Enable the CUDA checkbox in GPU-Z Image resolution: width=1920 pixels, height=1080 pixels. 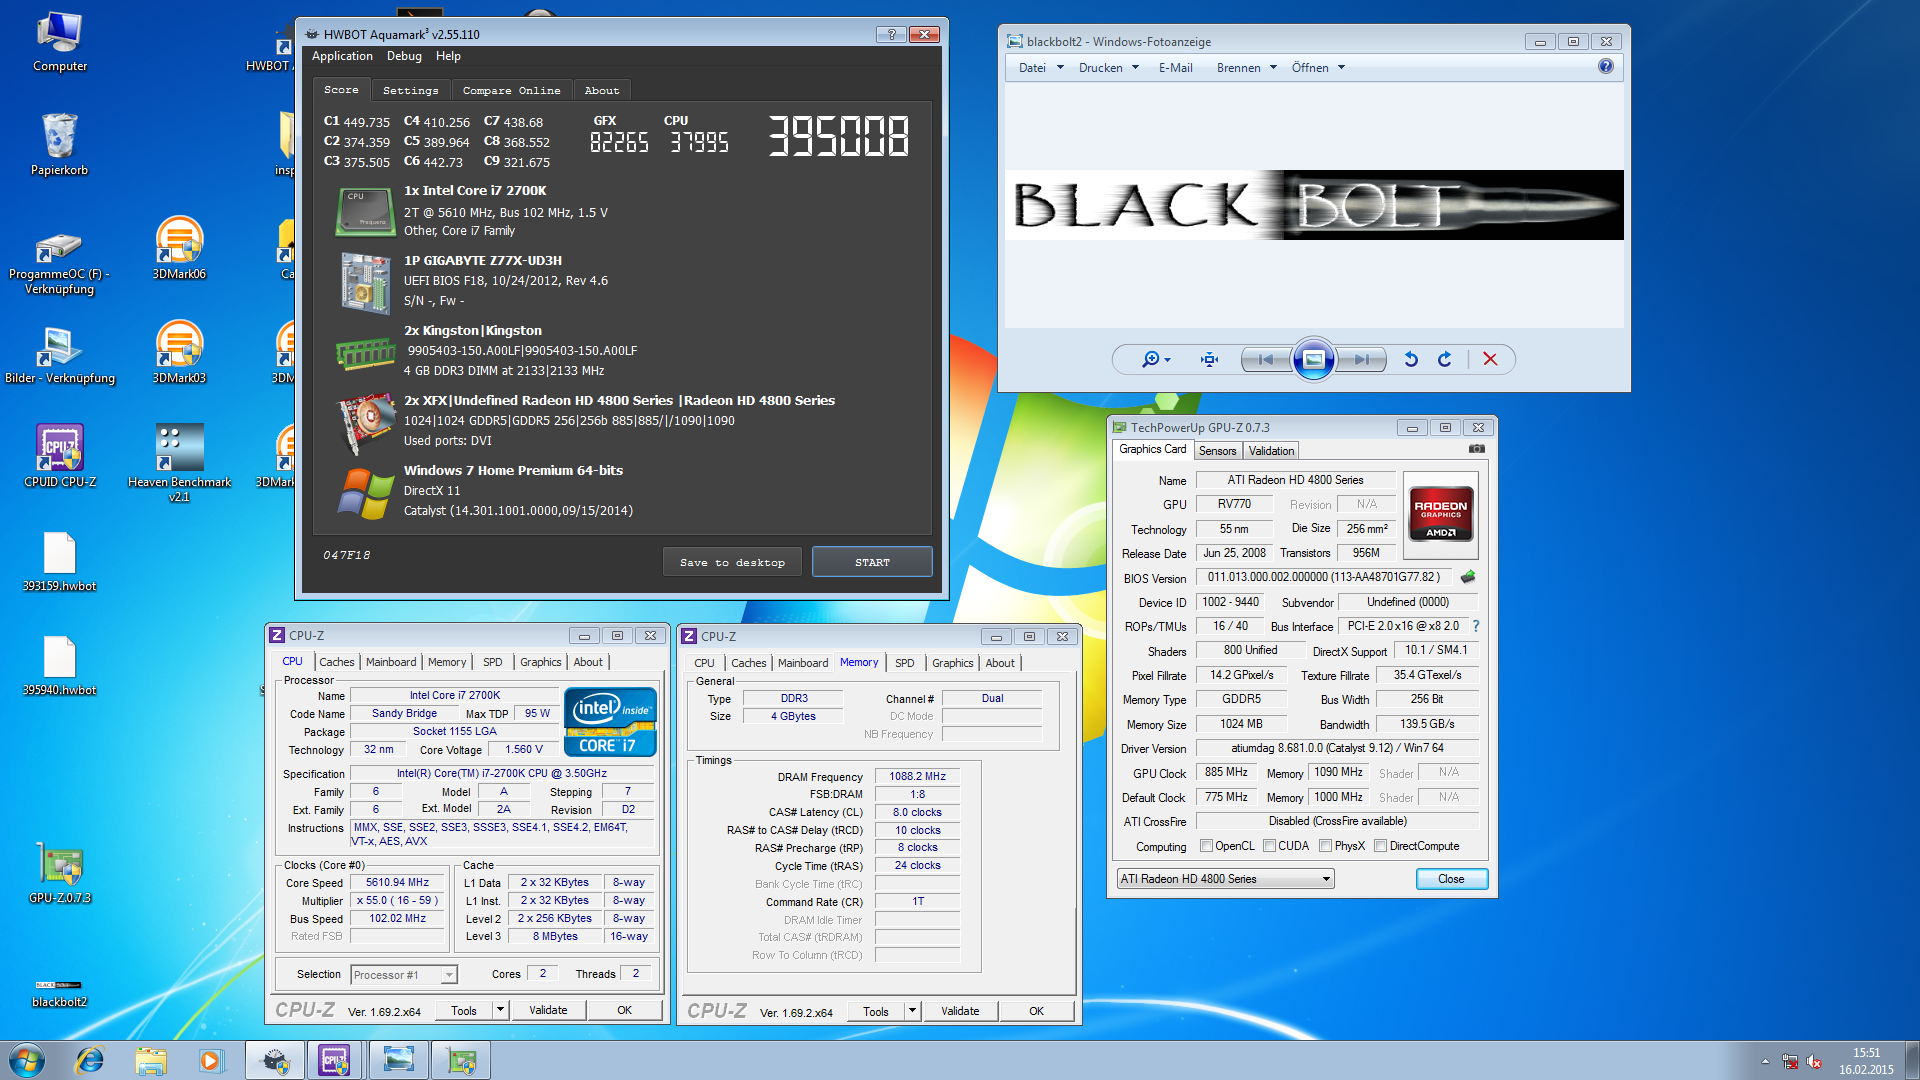[x=1269, y=846]
